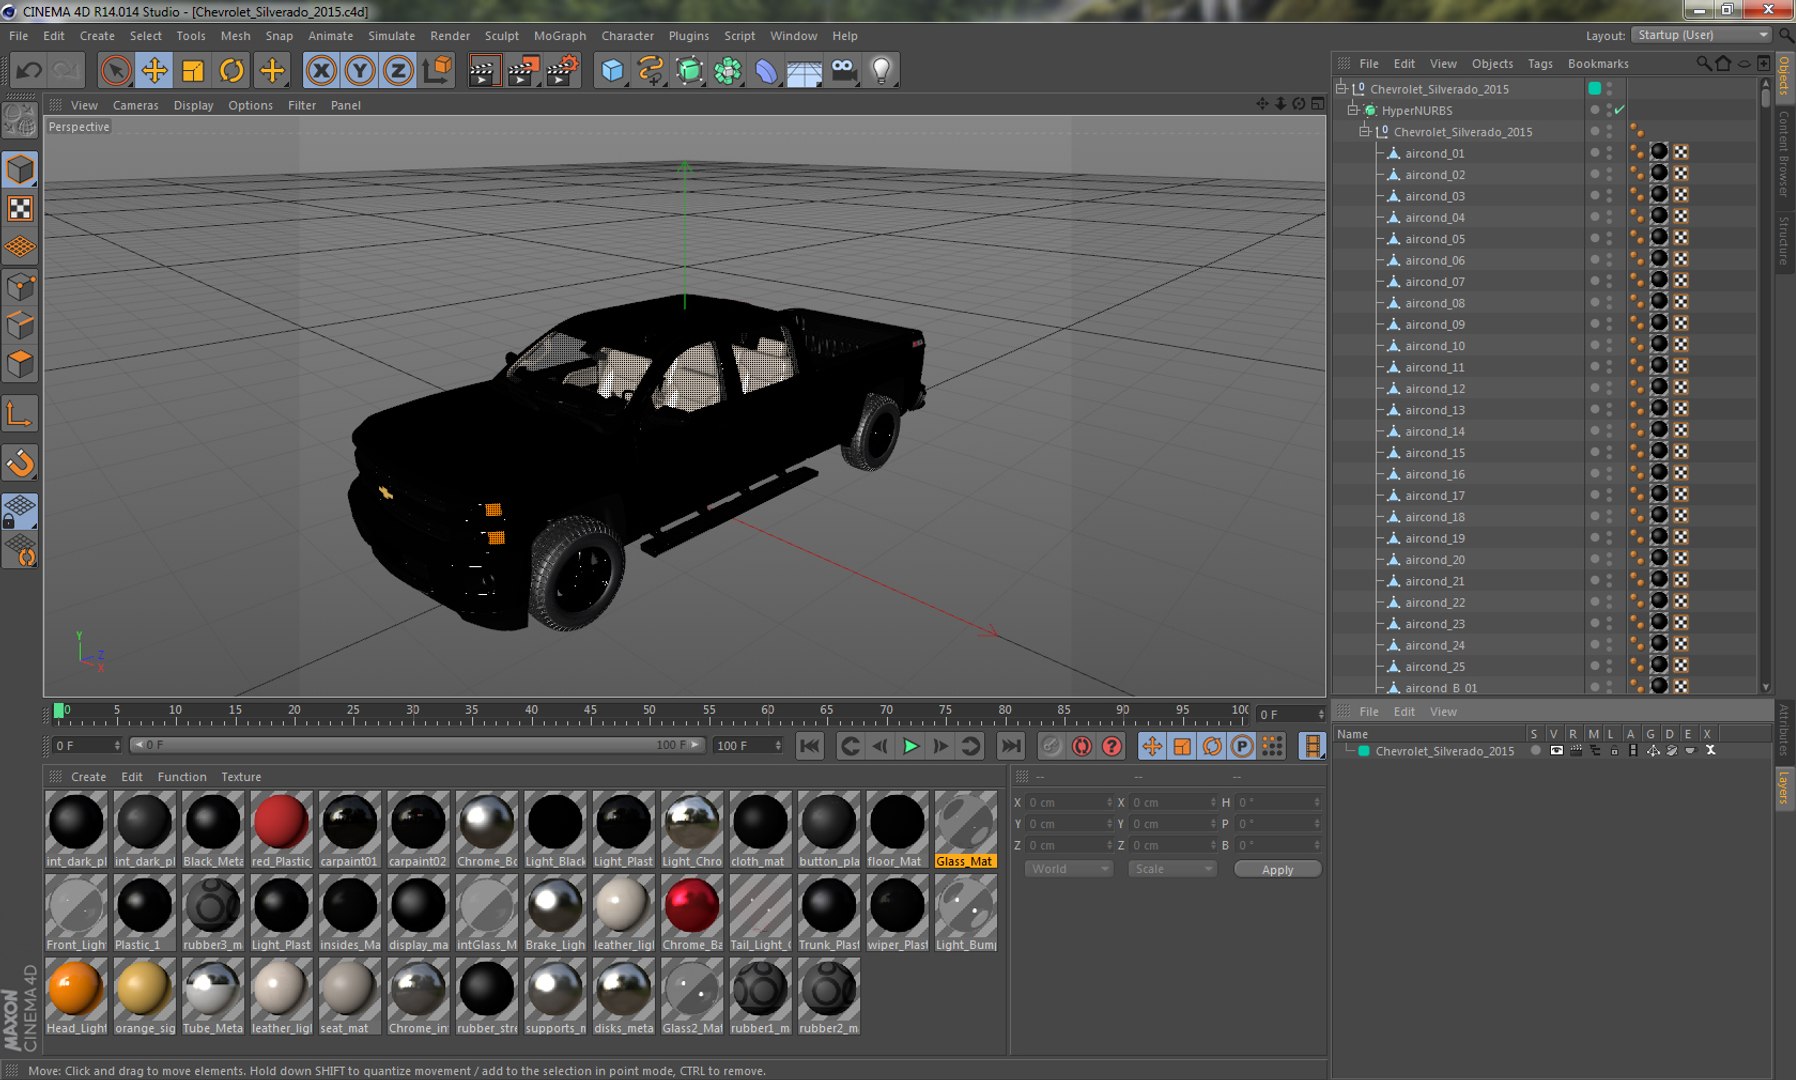Click the Floor scene object icon
This screenshot has height=1080, width=1796.
[804, 70]
